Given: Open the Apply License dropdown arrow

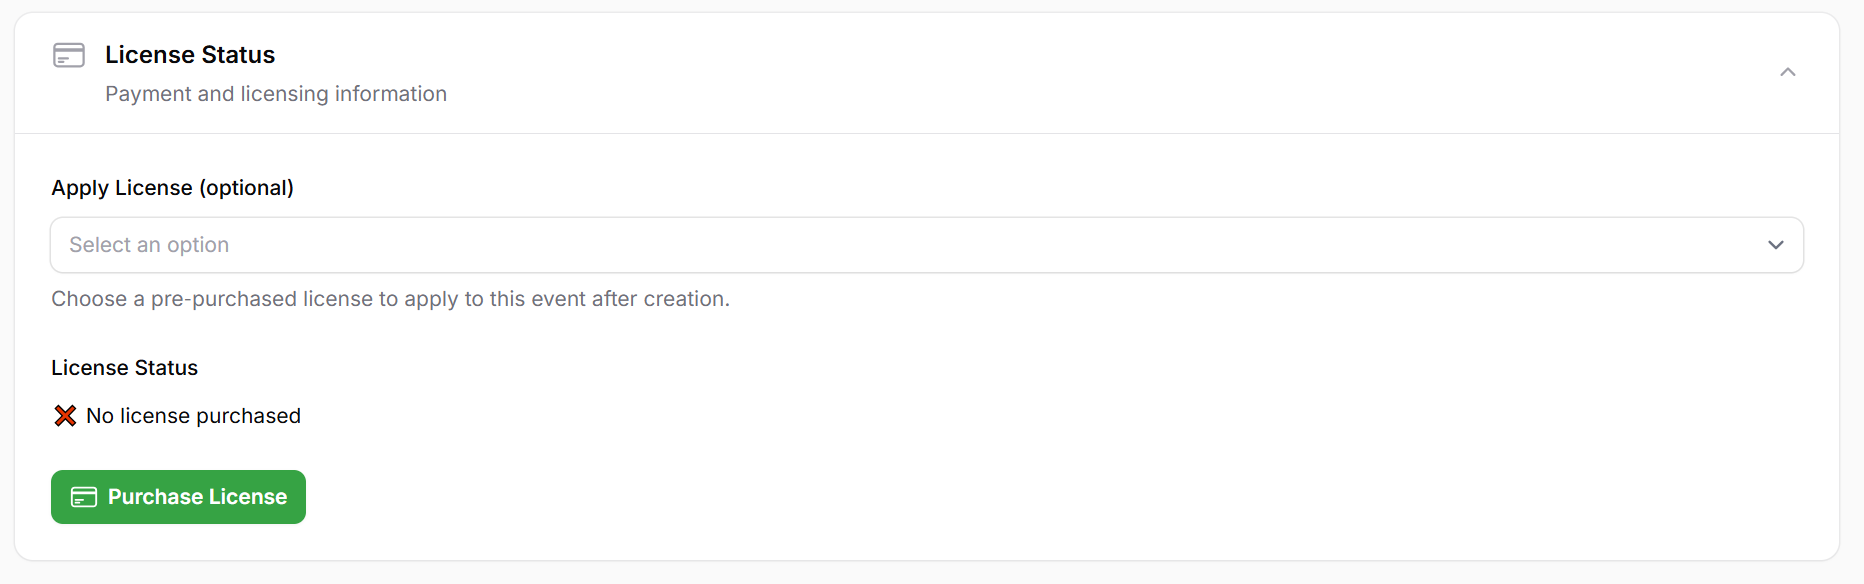Looking at the screenshot, I should [1775, 245].
